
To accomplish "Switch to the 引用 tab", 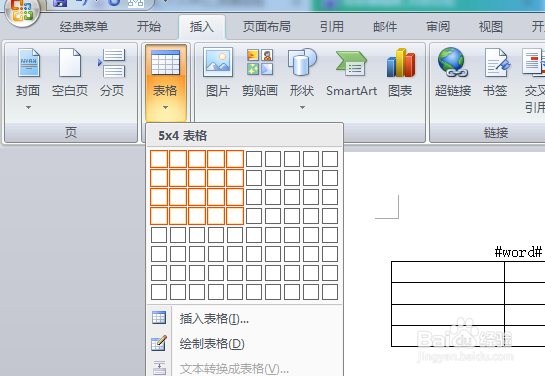I will (x=332, y=27).
